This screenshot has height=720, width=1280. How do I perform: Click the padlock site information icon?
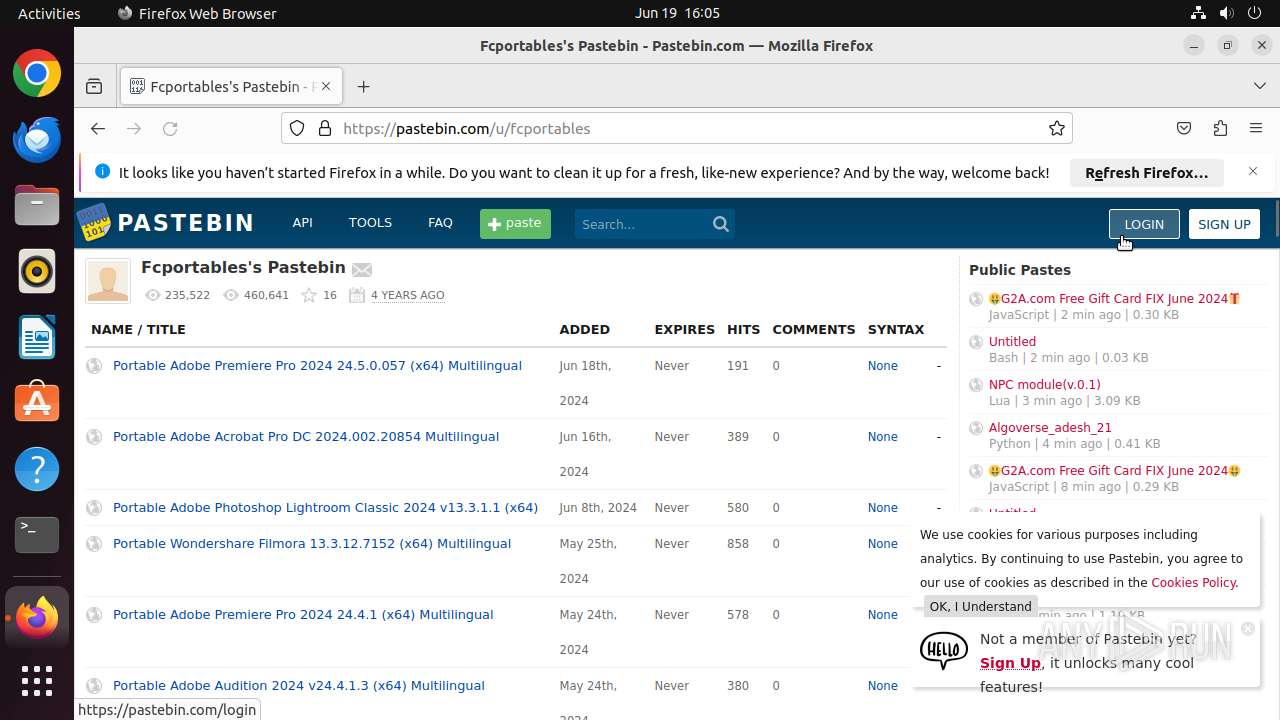click(324, 128)
